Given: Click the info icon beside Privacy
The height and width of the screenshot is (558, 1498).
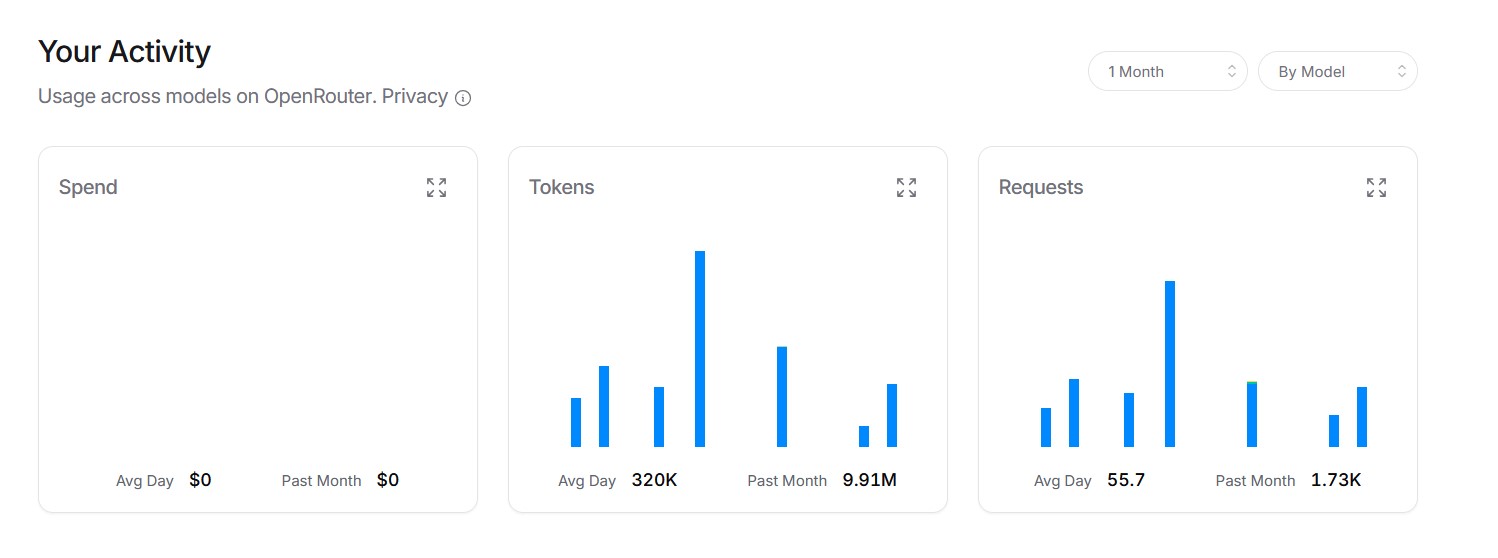Looking at the screenshot, I should point(463,98).
